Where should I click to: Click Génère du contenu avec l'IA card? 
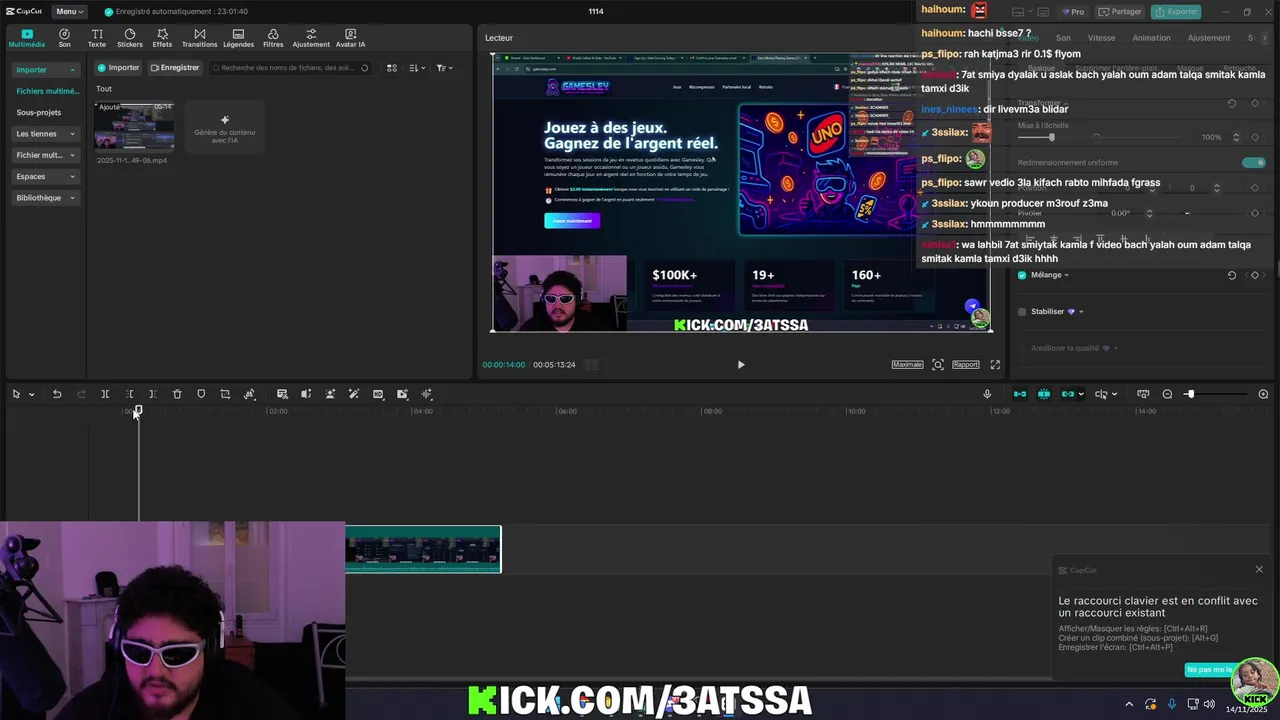click(x=225, y=126)
